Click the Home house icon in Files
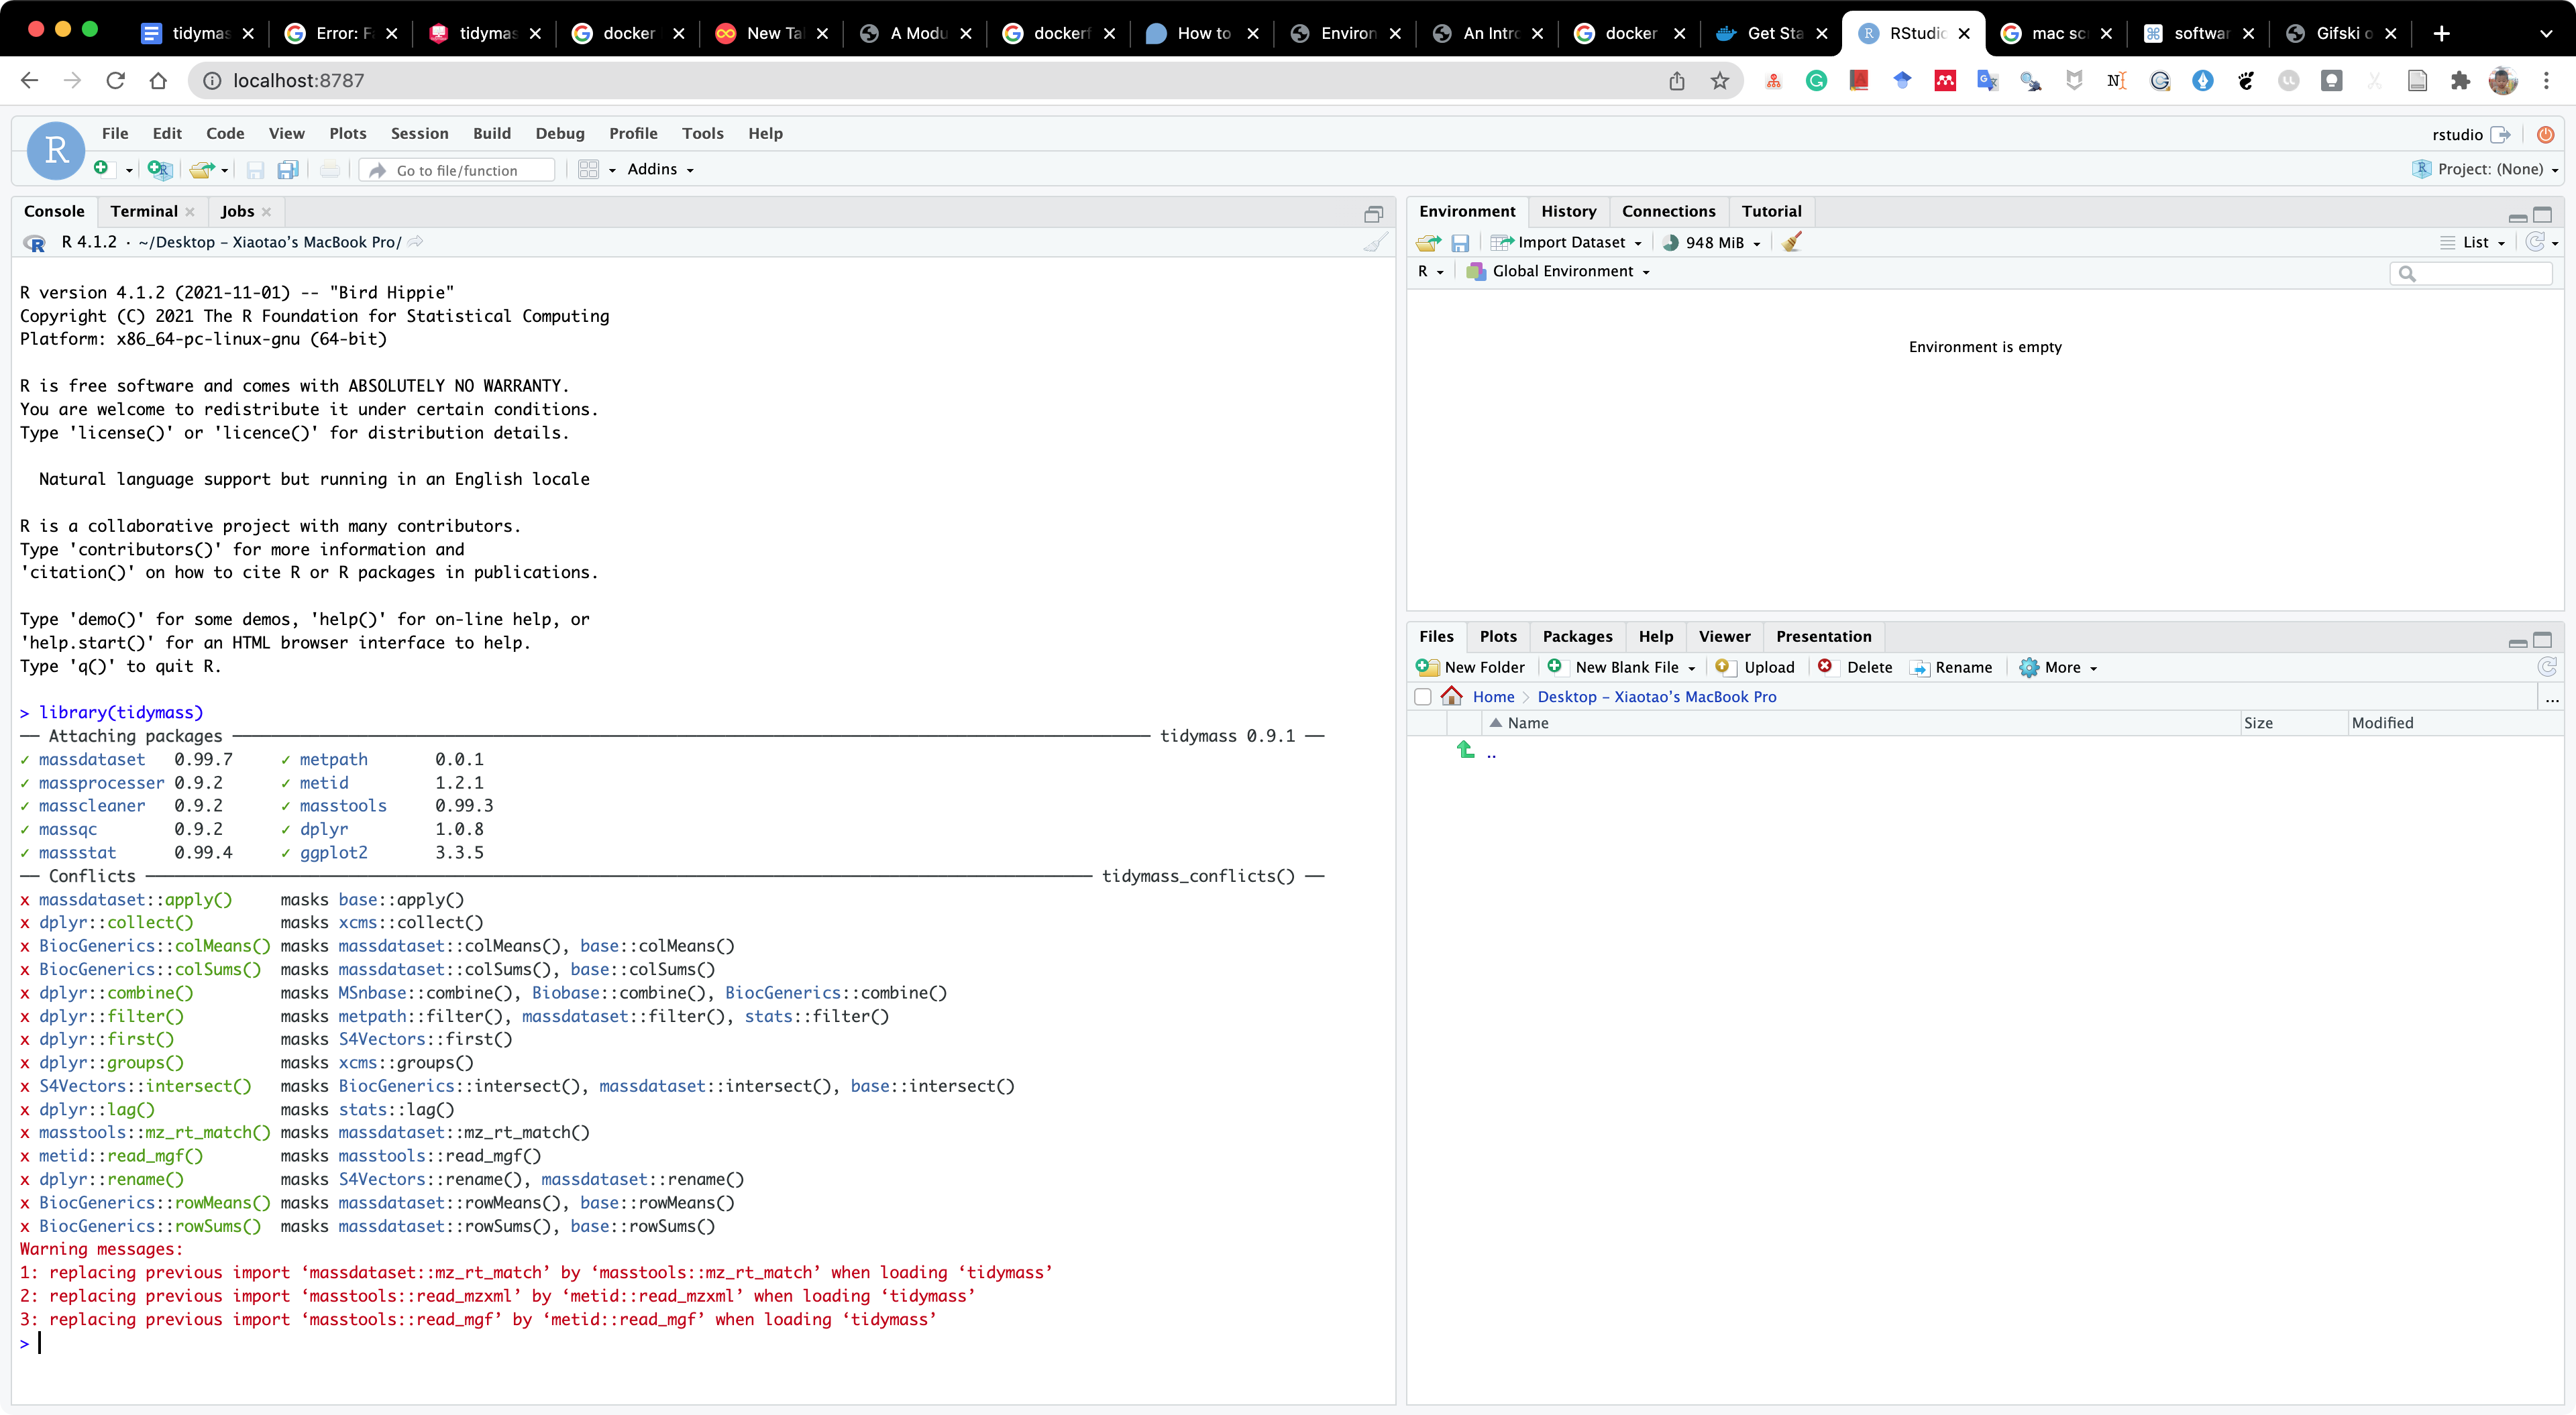 [1452, 696]
